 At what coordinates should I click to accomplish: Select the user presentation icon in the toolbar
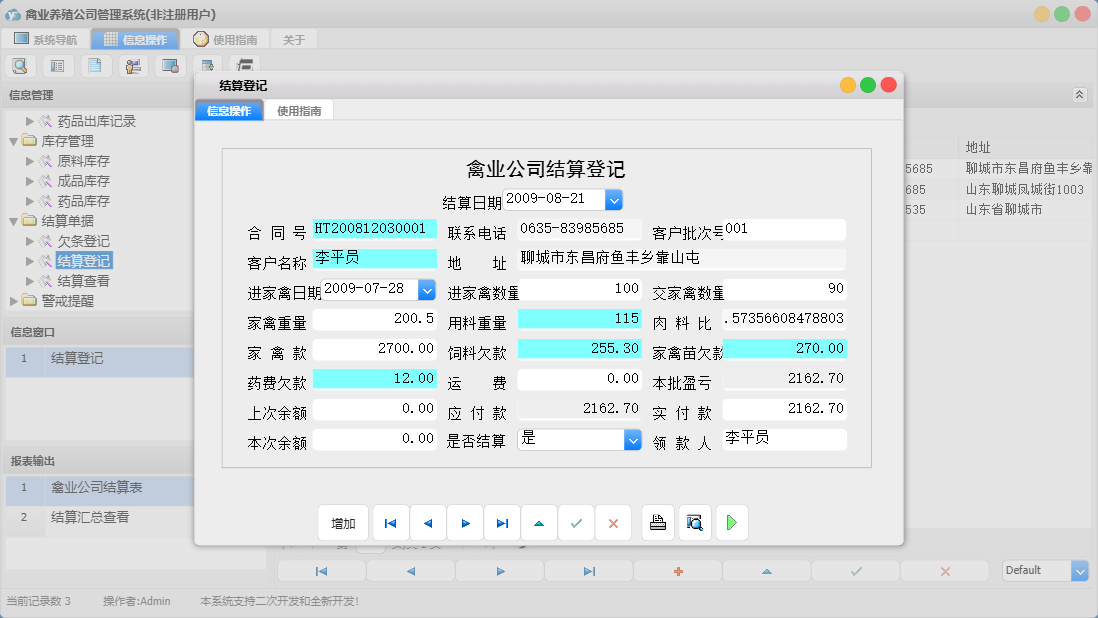coord(132,65)
